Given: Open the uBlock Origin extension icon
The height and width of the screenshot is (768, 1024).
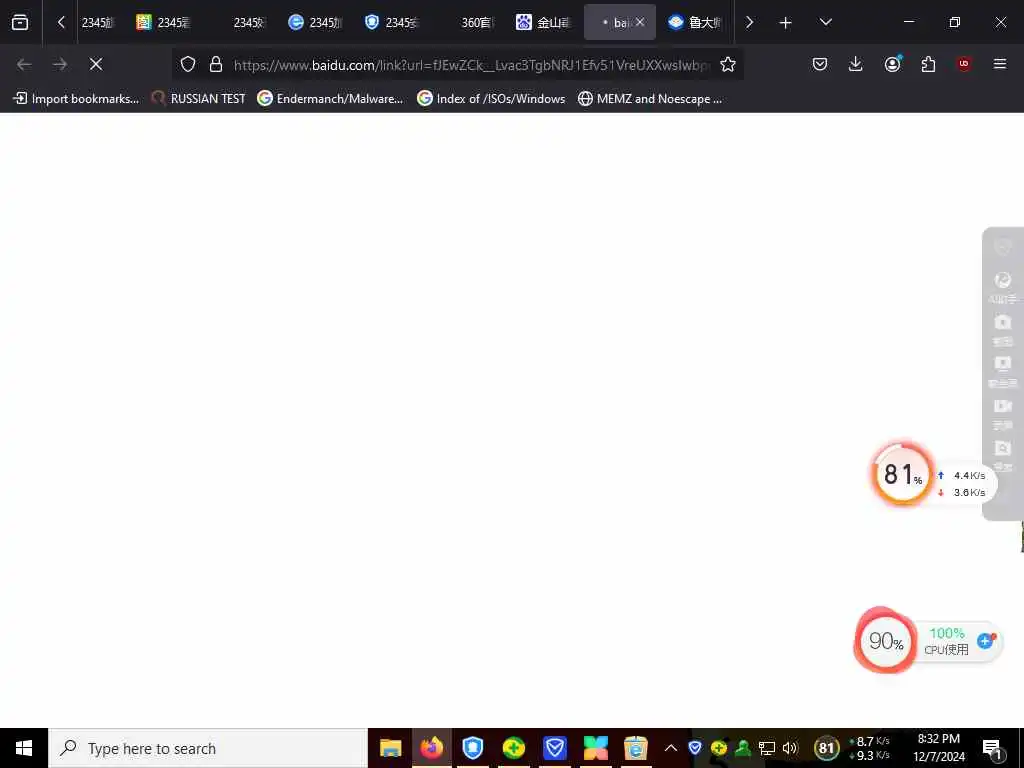Looking at the screenshot, I should click(x=964, y=64).
